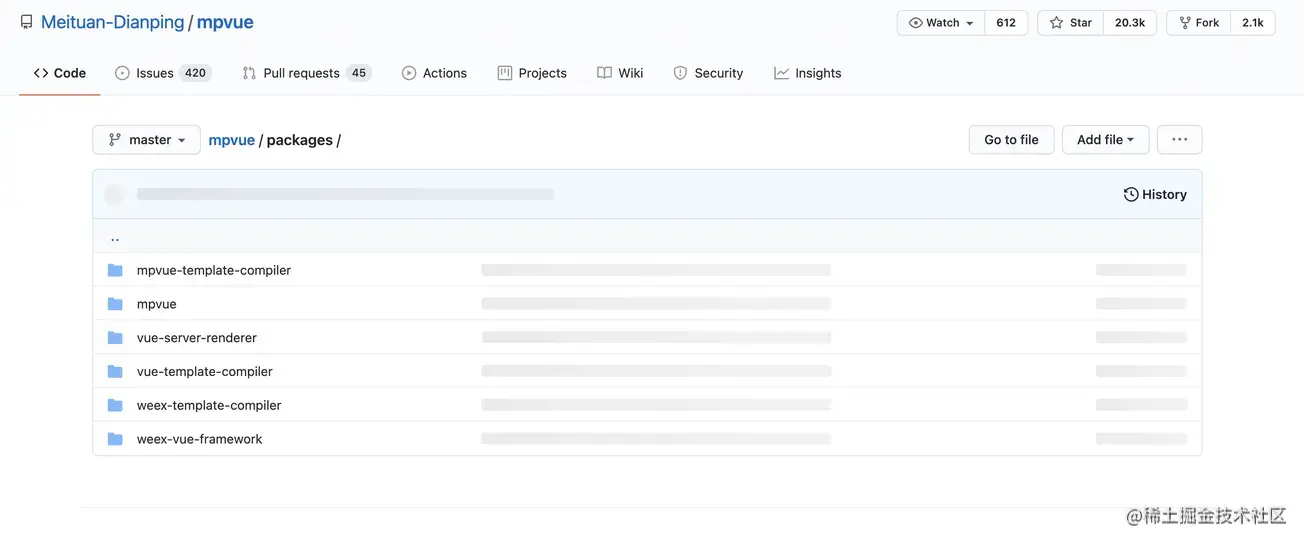
Task: View the 20.3k stargazers count
Action: tap(1130, 23)
